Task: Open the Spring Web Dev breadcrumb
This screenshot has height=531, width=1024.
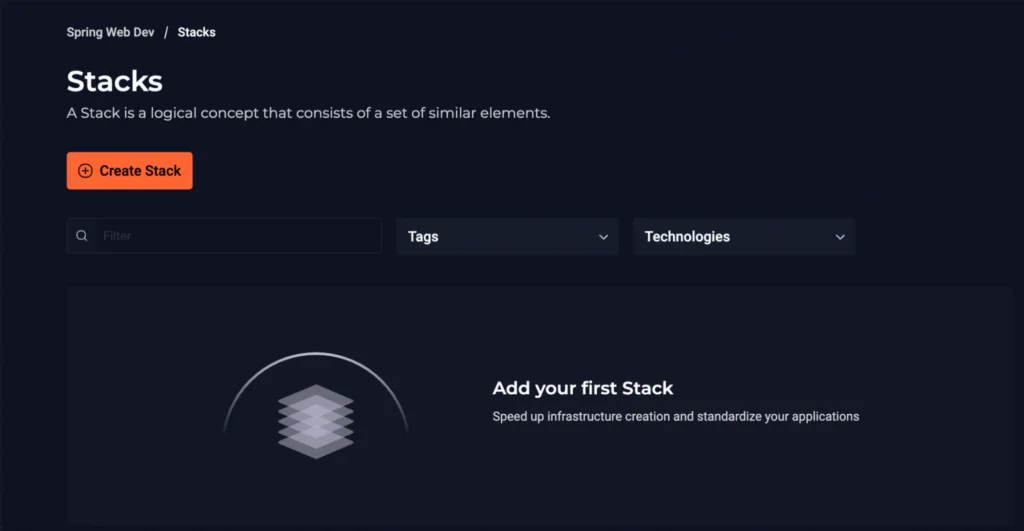Action: [110, 32]
